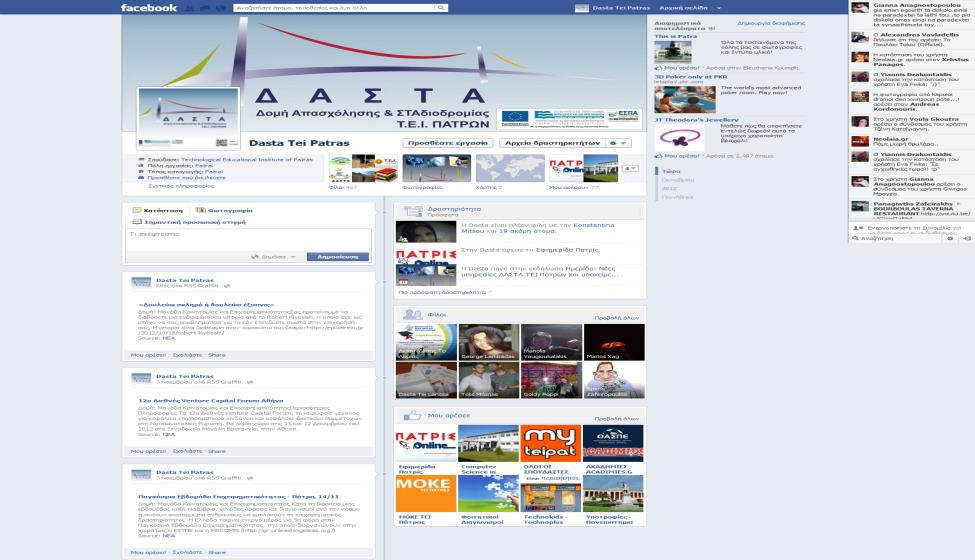Open the friends thumbnail tile under cover
This screenshot has height=560, width=975.
[364, 168]
